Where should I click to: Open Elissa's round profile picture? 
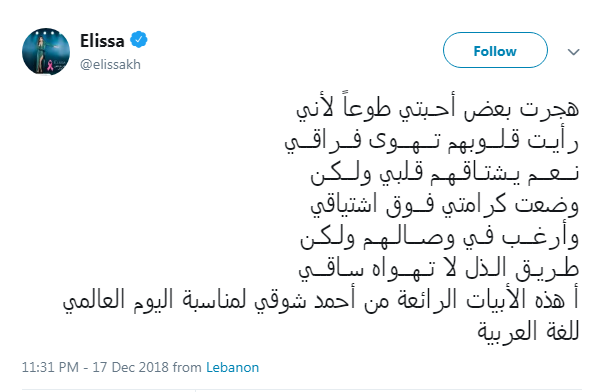click(x=46, y=51)
